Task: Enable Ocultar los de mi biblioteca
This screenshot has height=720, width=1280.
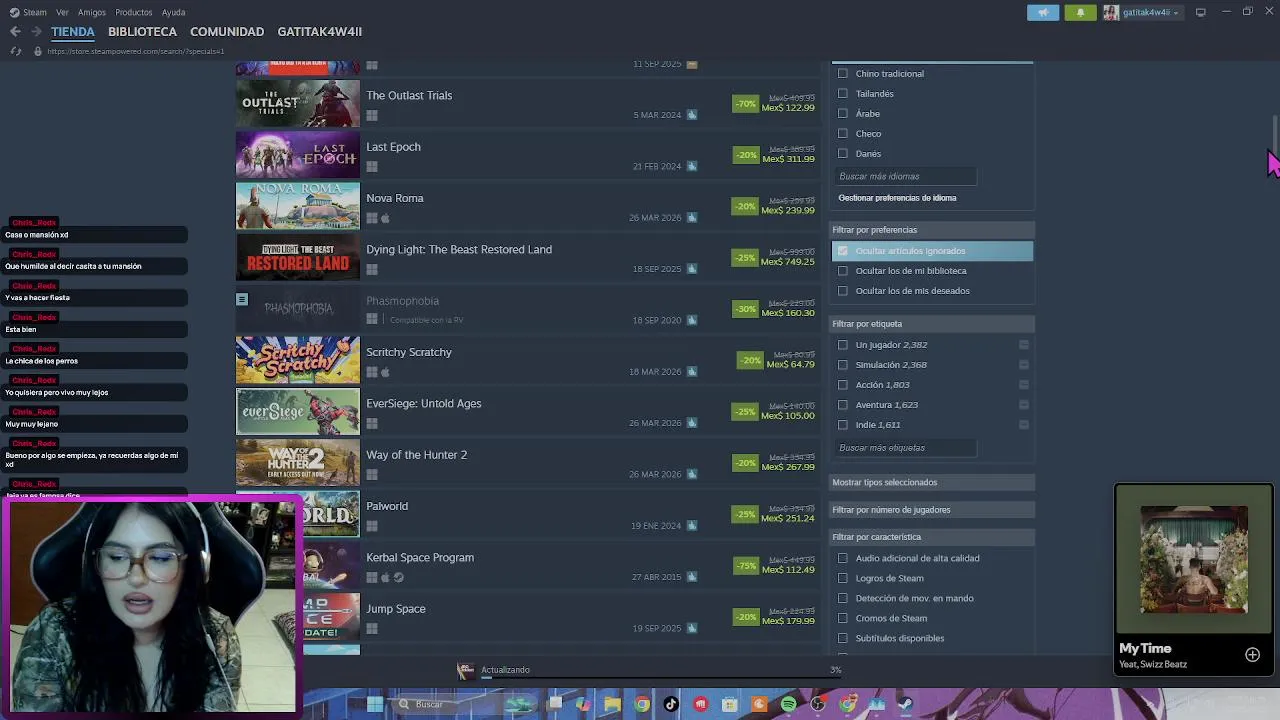Action: pyautogui.click(x=843, y=271)
